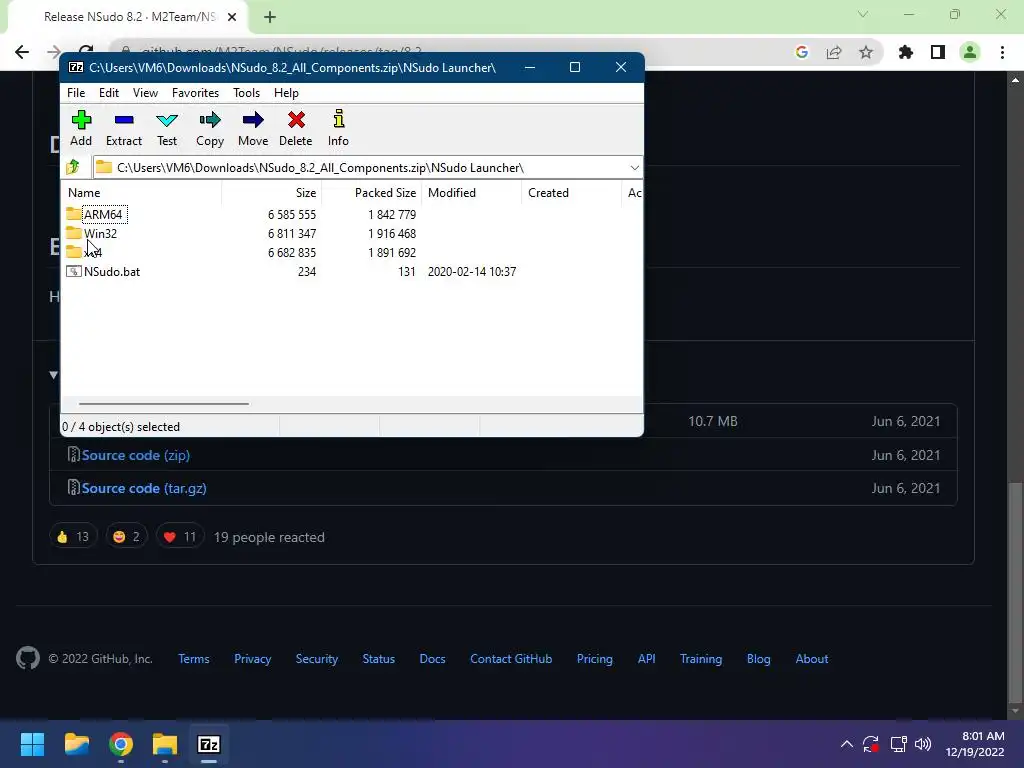The width and height of the screenshot is (1024, 768).
Task: Click the 6 585 555 size value
Action: 291,214
